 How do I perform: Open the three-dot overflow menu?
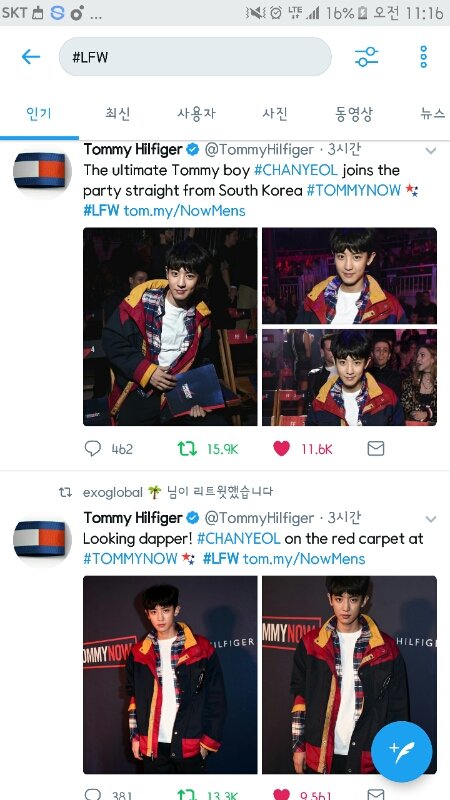pyautogui.click(x=423, y=57)
